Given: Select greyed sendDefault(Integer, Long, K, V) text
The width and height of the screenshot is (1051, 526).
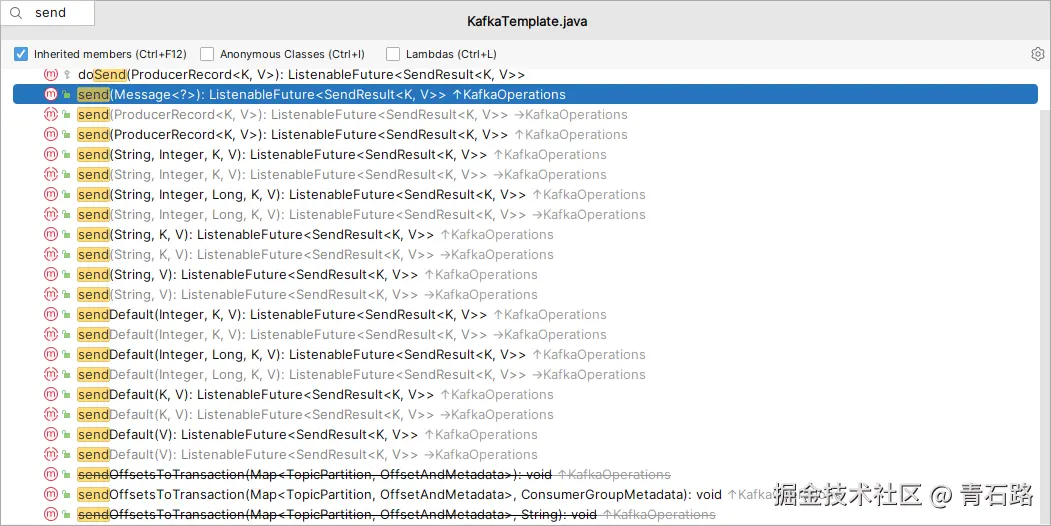Looking at the screenshot, I should pyautogui.click(x=361, y=374).
